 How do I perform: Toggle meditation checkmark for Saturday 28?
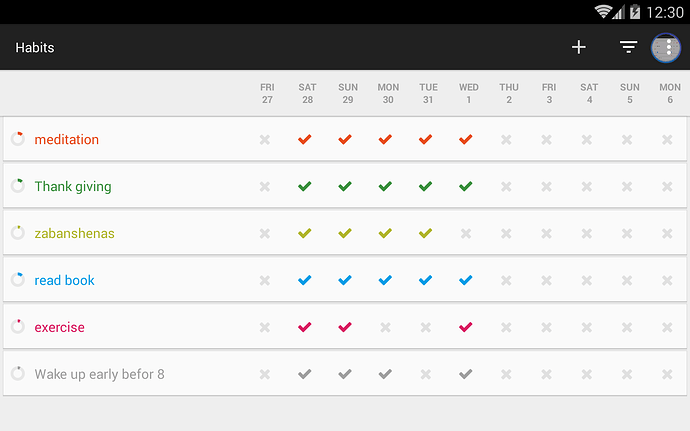[x=305, y=140]
